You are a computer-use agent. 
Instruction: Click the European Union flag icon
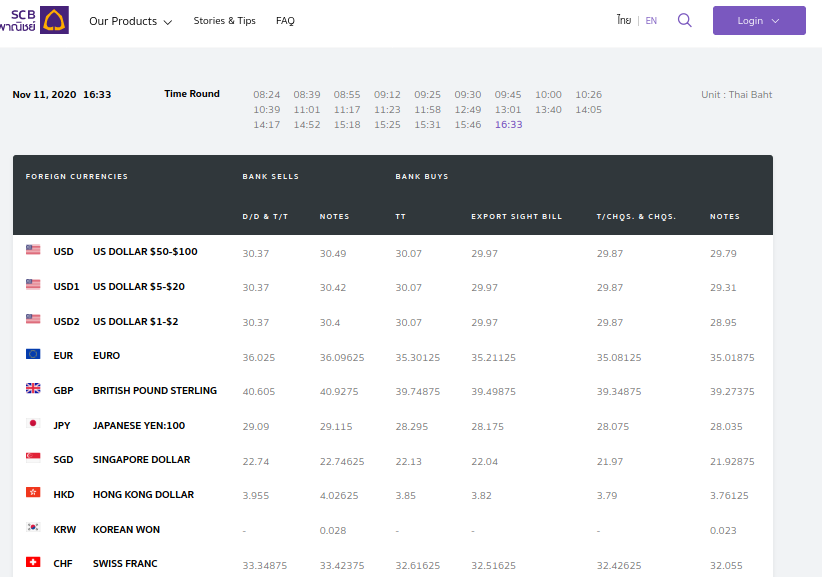(33, 355)
